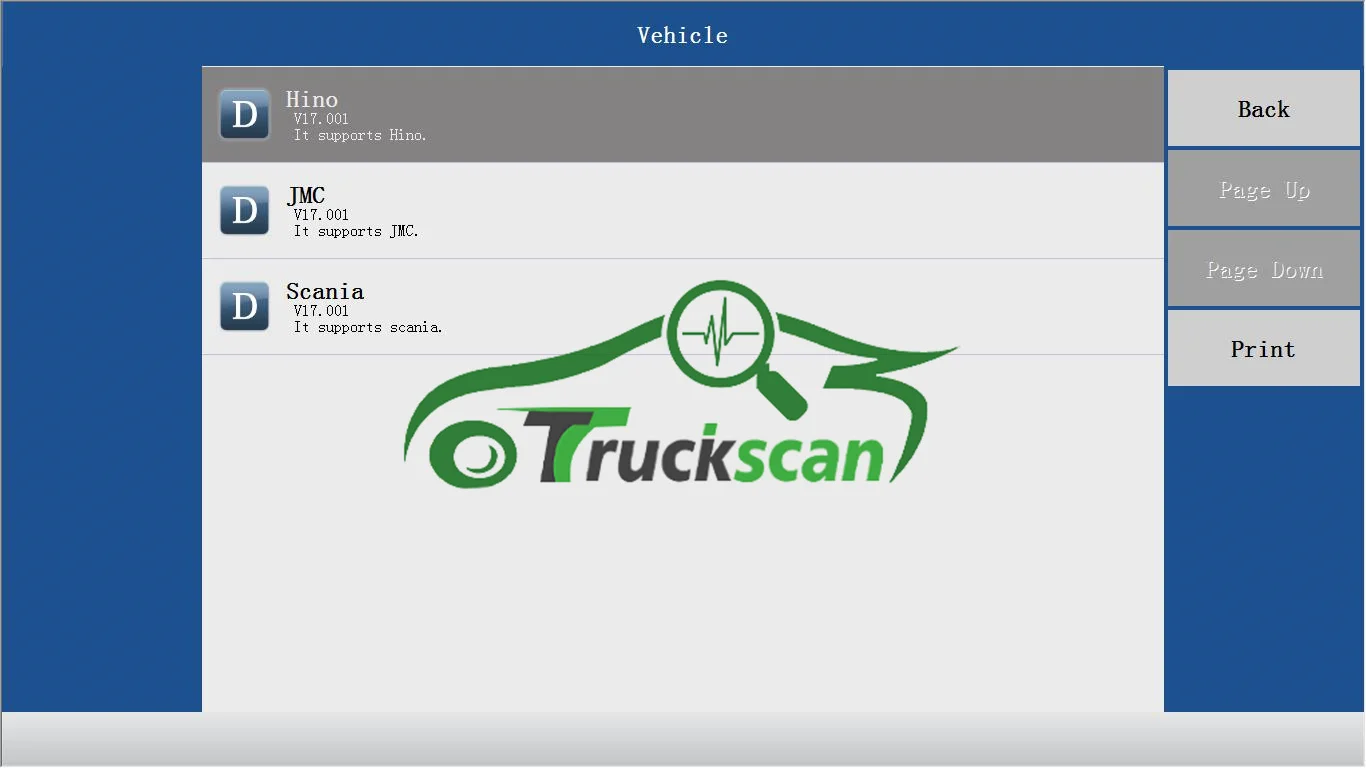This screenshot has width=1366, height=768.
Task: Select the JMC vehicle name
Action: coord(306,195)
